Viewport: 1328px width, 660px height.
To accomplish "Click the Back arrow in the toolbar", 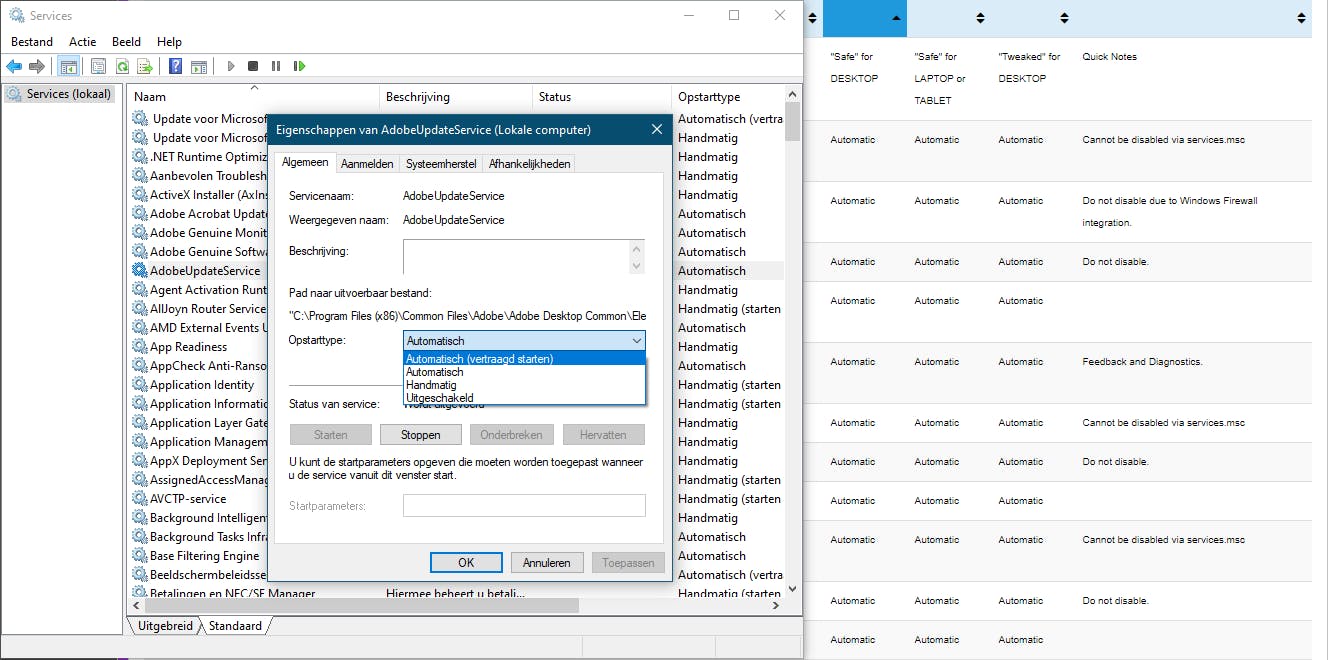I will [14, 67].
